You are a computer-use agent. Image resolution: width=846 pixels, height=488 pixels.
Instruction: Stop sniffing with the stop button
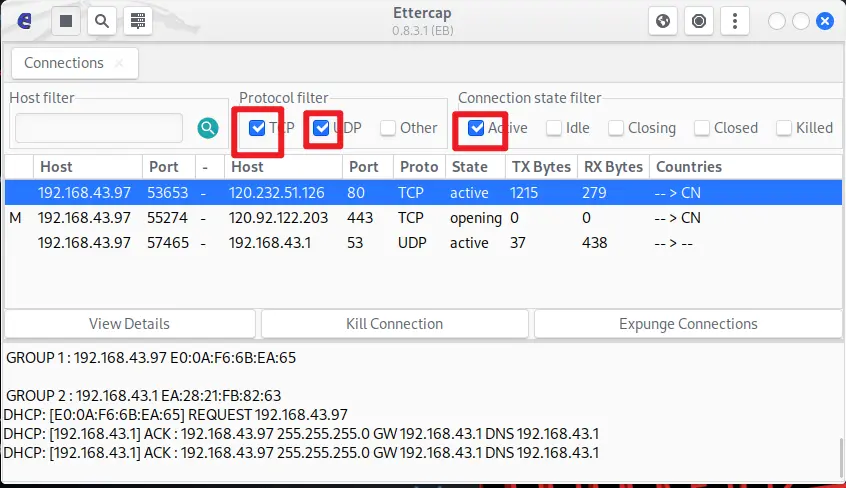pos(66,21)
